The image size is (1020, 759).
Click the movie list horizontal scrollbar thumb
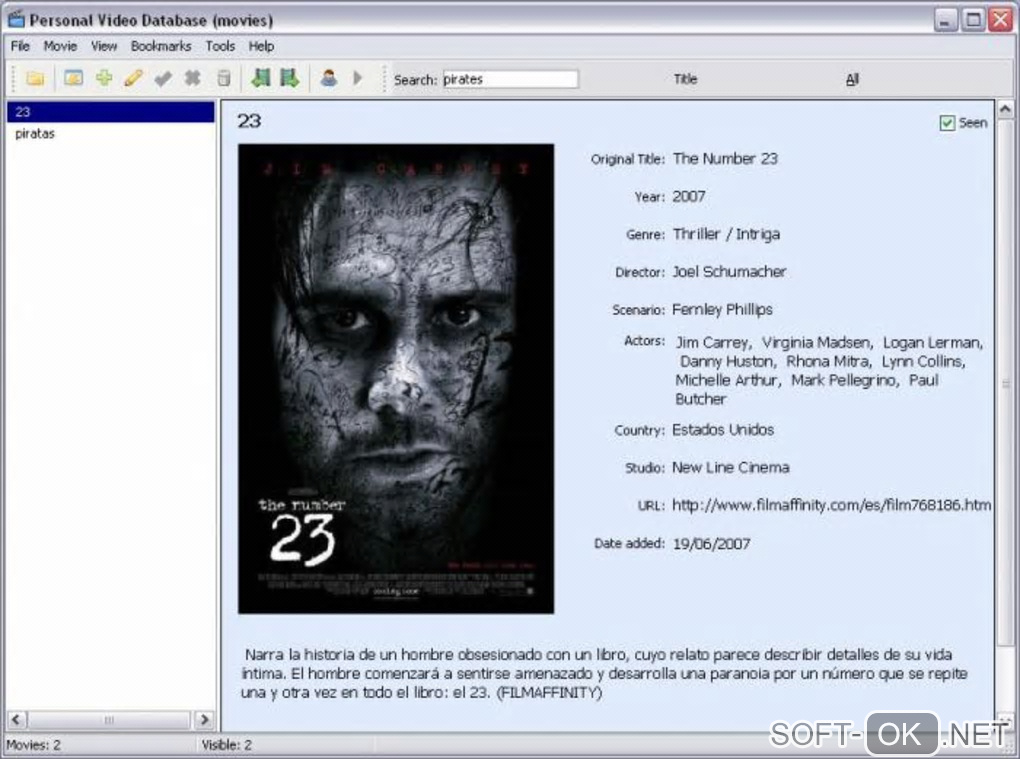109,719
